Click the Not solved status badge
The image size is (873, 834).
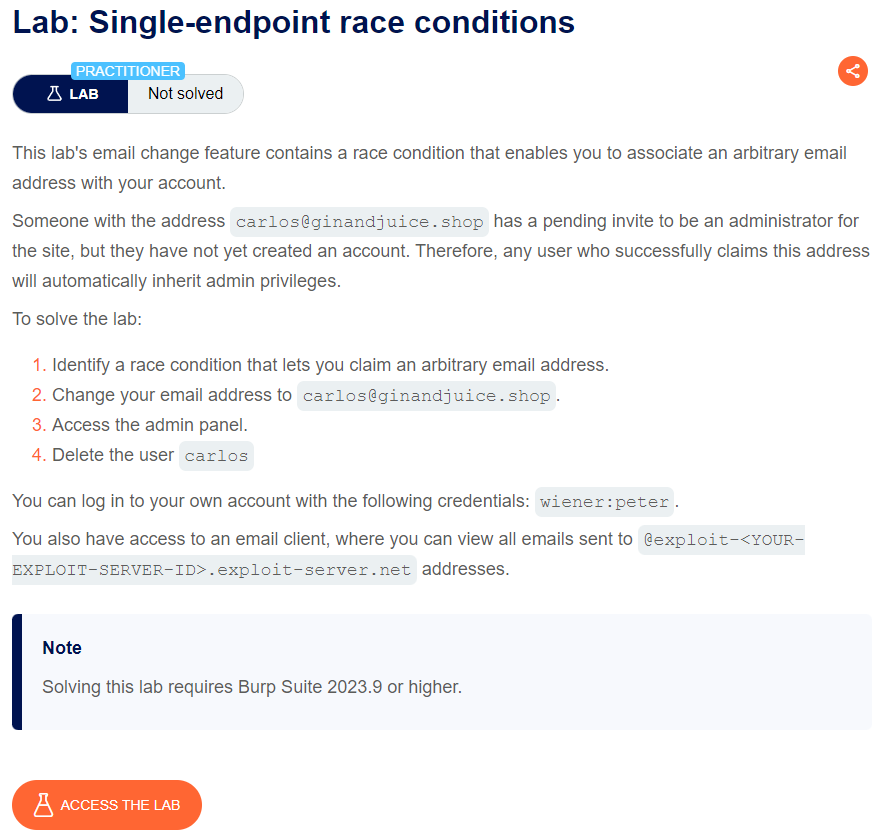click(x=185, y=94)
